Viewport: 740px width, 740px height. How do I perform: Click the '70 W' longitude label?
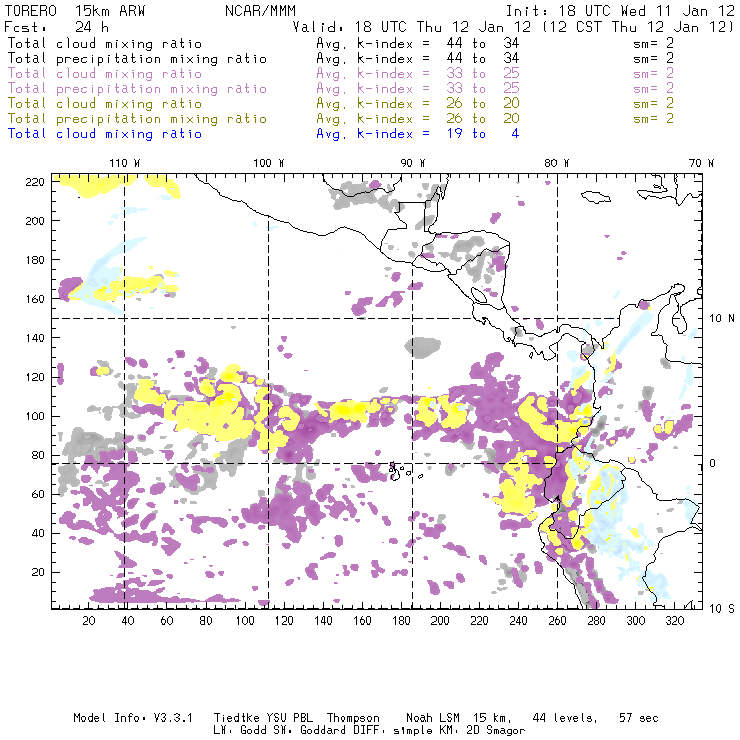click(x=701, y=163)
